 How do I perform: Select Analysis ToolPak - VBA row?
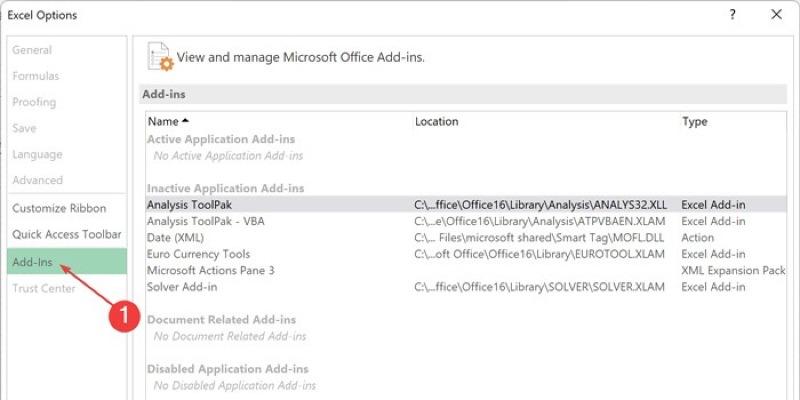[x=466, y=221]
